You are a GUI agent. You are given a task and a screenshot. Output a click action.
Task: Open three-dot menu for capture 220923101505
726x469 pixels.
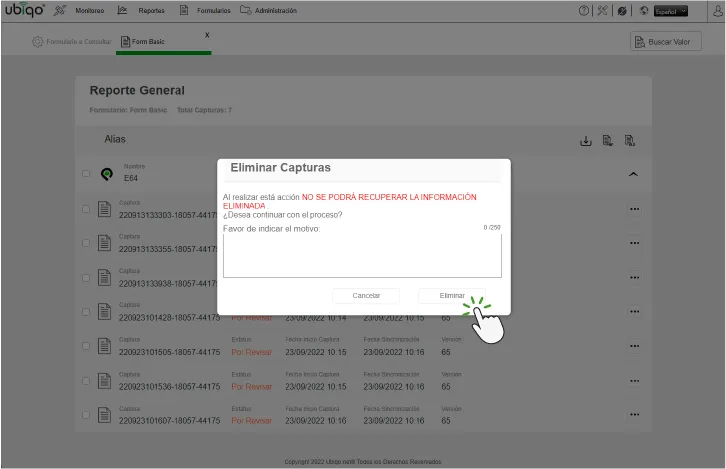pos(635,346)
